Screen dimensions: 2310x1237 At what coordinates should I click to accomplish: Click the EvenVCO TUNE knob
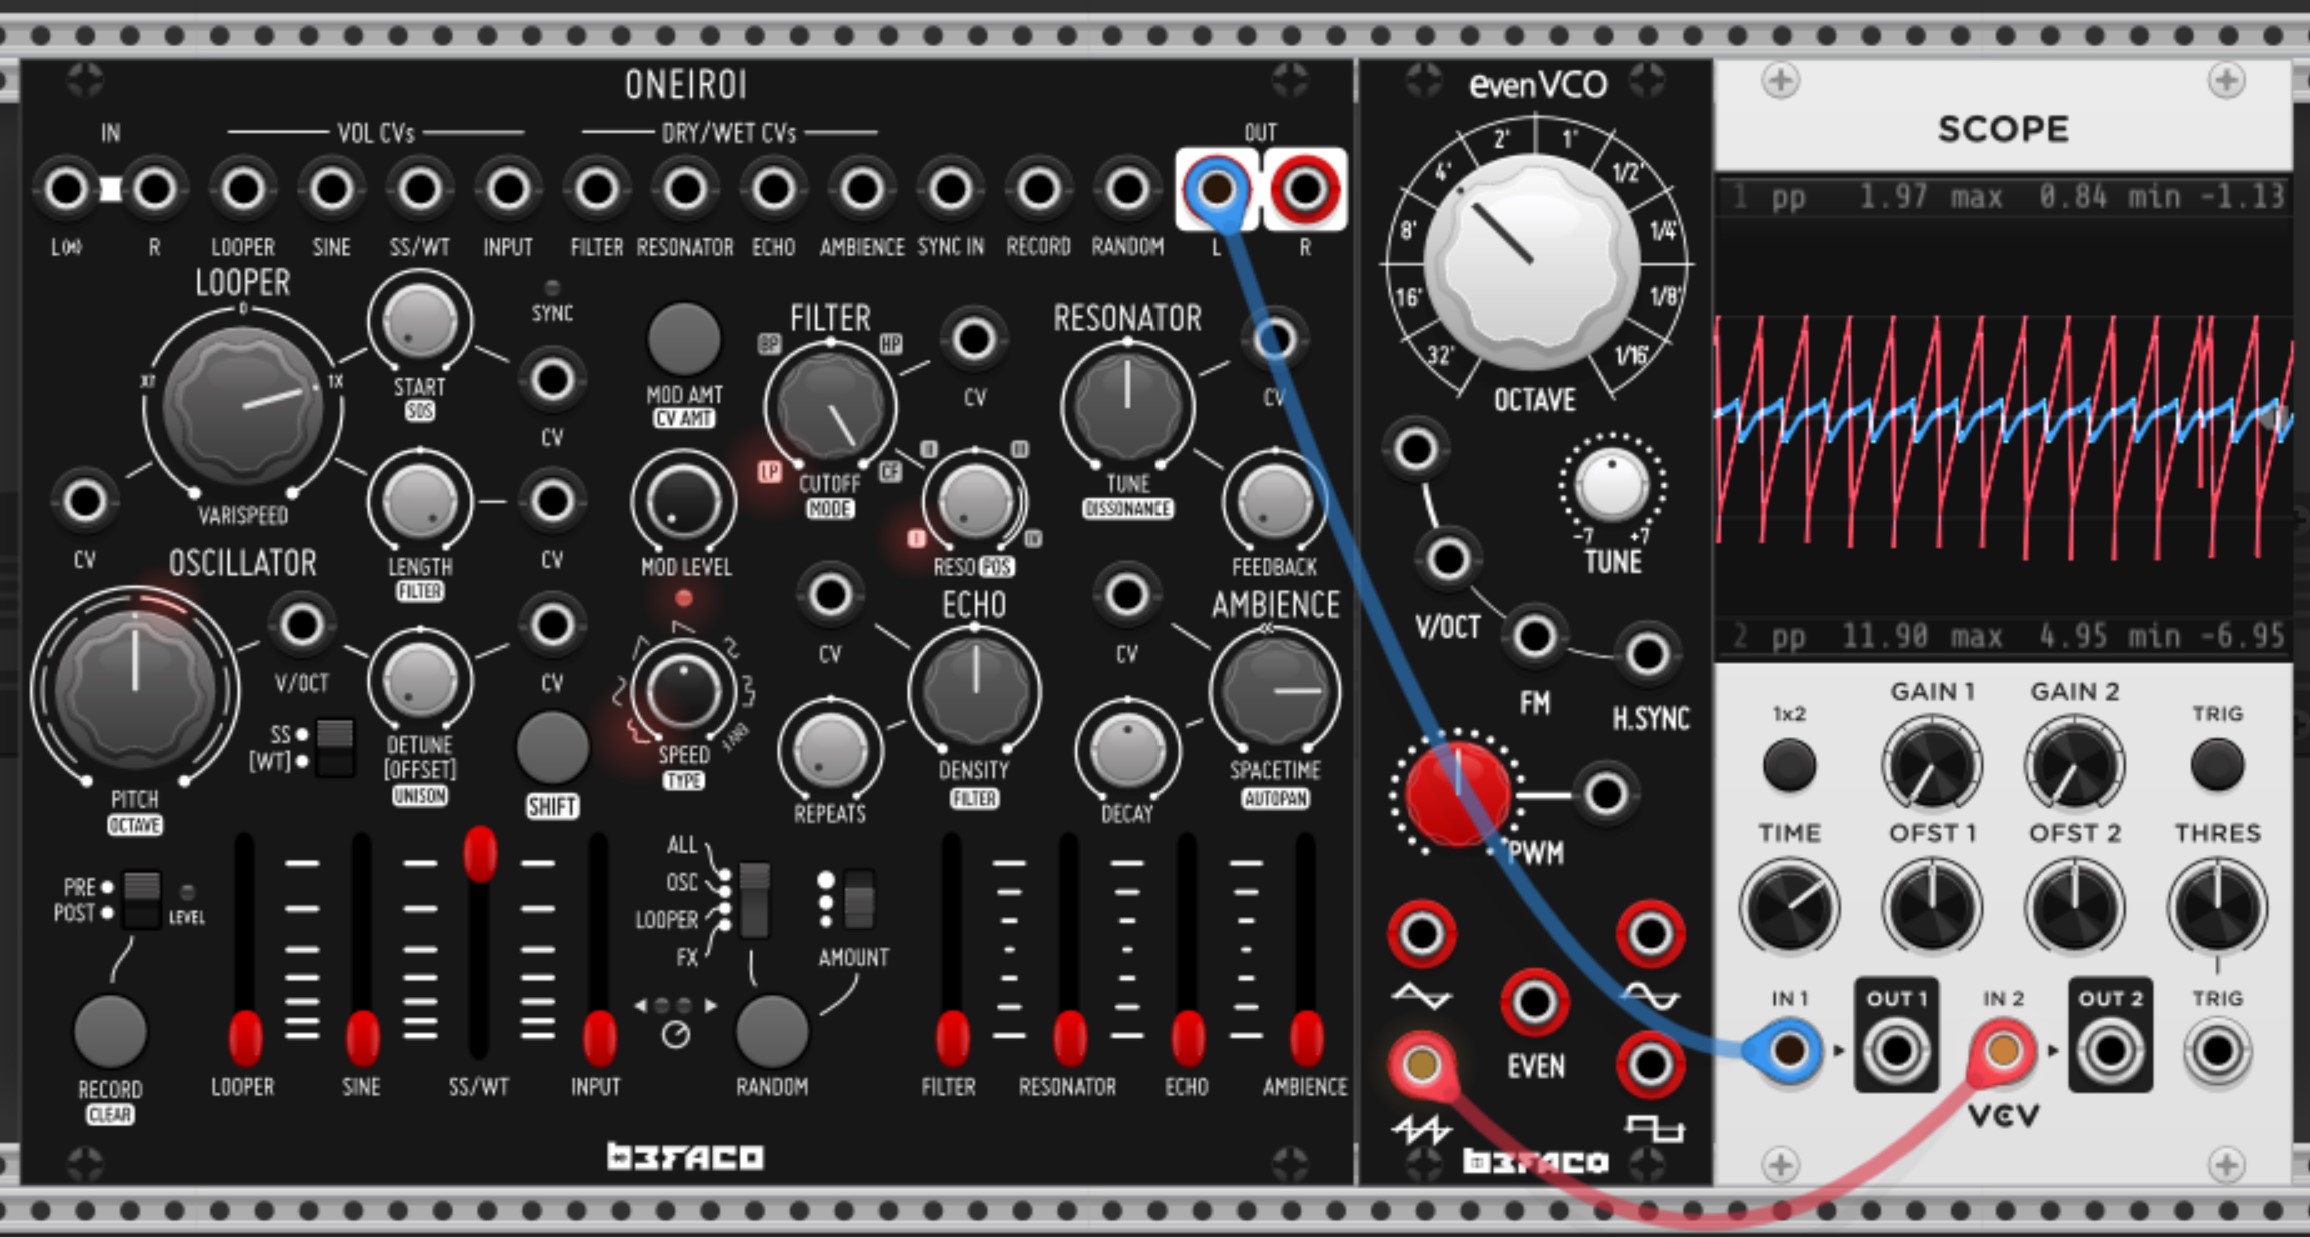(x=1611, y=487)
